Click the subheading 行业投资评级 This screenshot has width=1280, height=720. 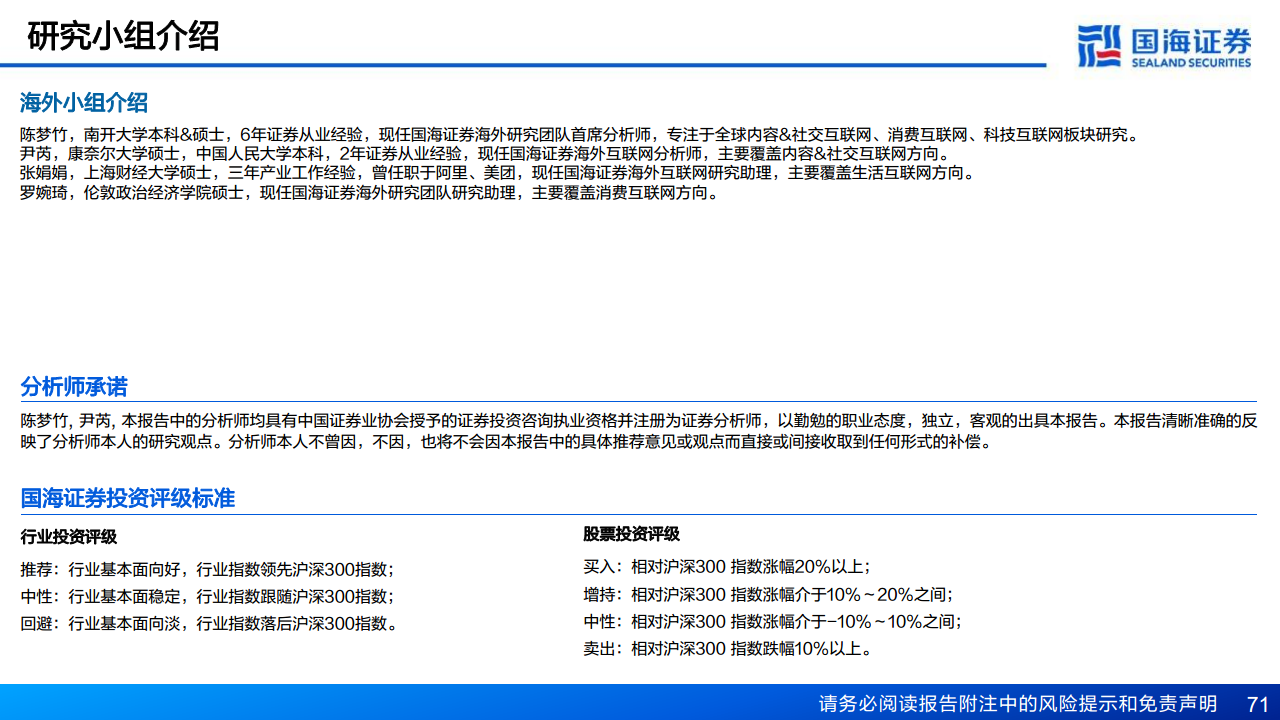69,537
